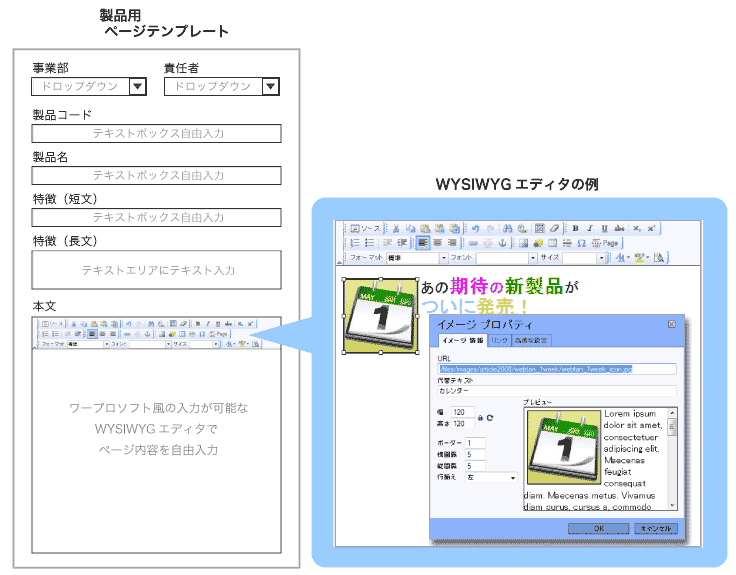The image size is (736, 575).
Task: Open the フォーマット dropdown in the example editor
Action: [x=417, y=258]
